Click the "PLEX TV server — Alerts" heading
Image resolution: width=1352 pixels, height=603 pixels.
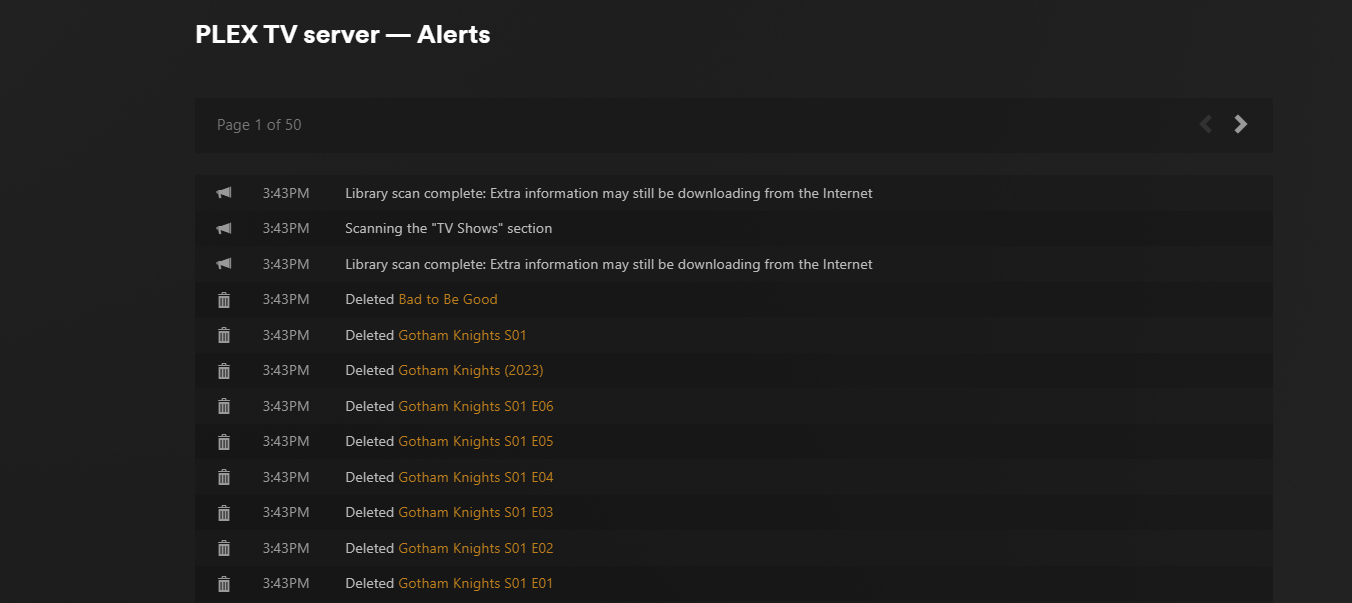(x=343, y=34)
